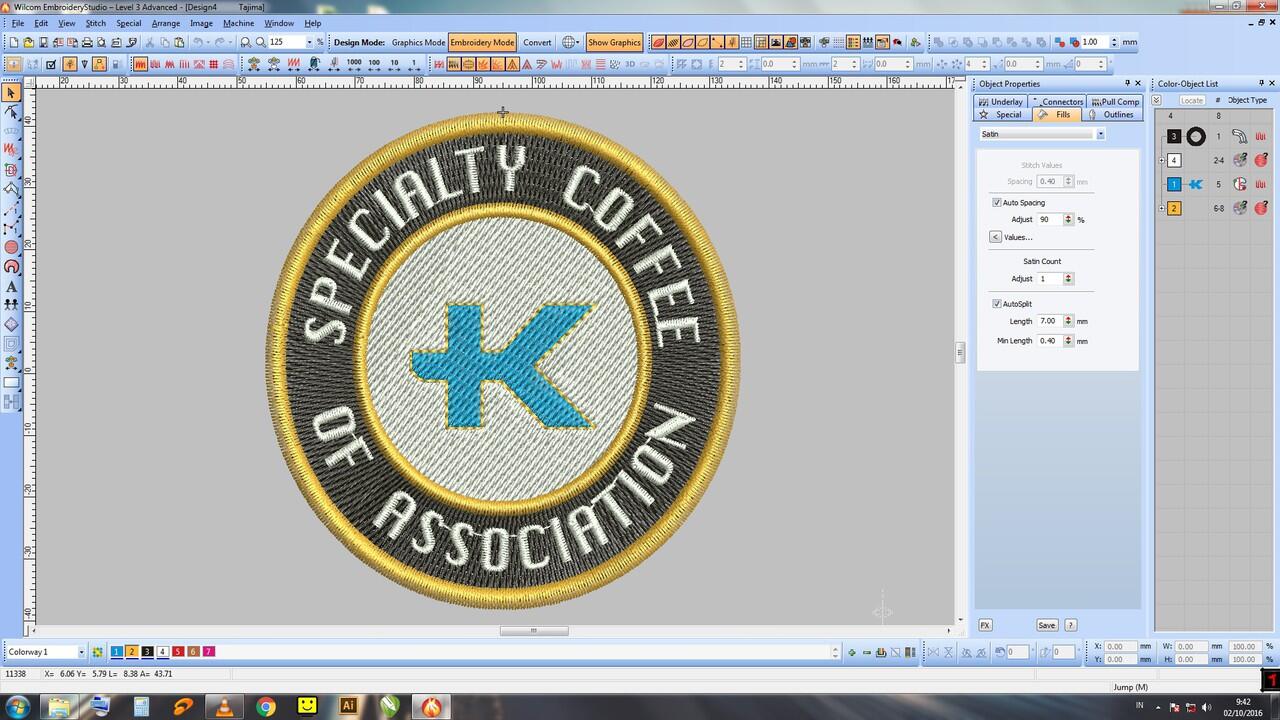Click the Open design folder icon

pyautogui.click(x=28, y=42)
